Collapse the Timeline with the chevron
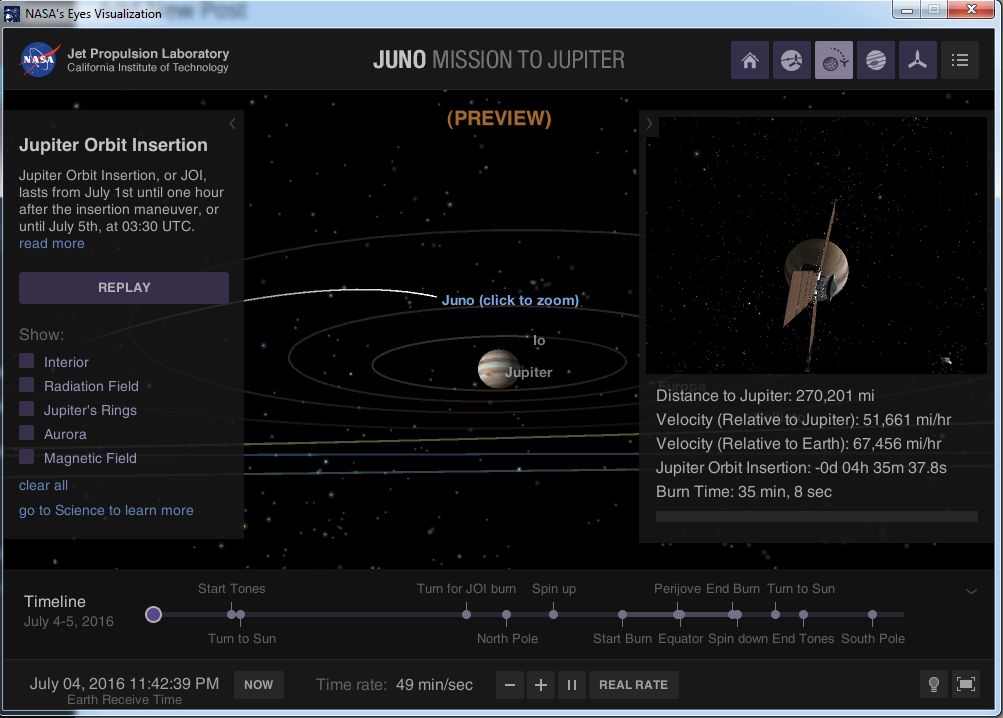1003x718 pixels. (x=971, y=591)
